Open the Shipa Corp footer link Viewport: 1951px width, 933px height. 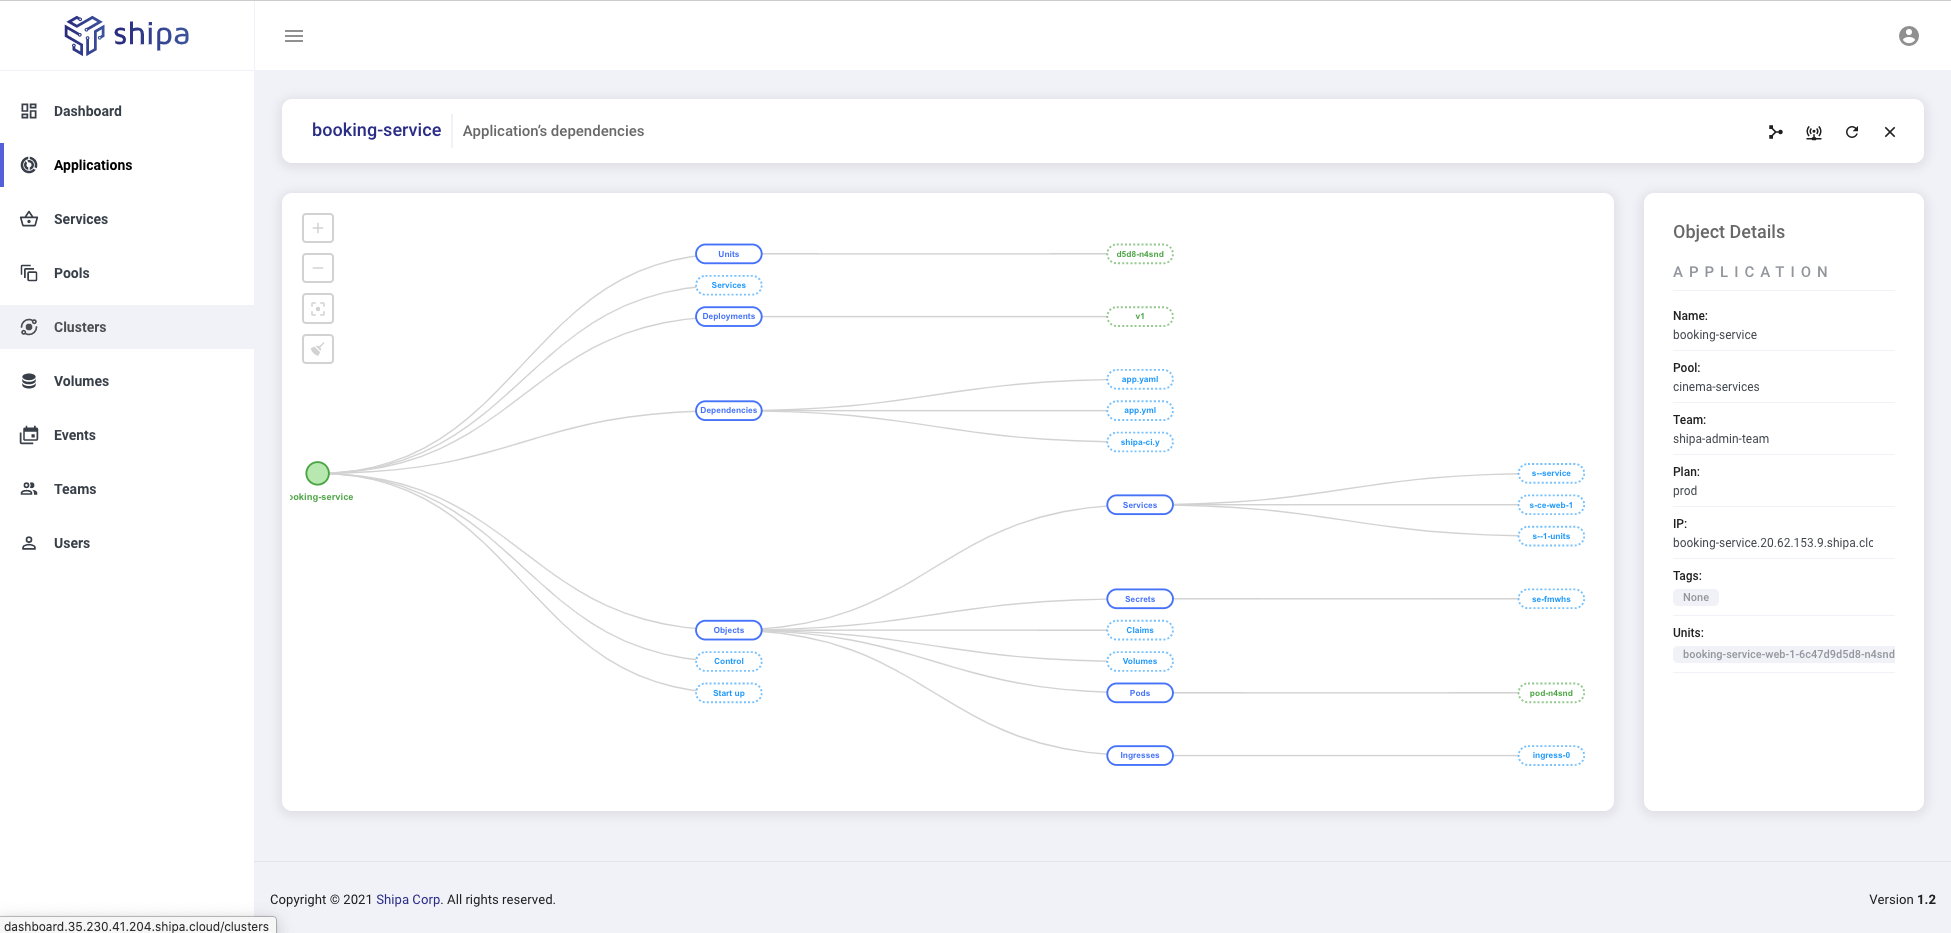[408, 899]
